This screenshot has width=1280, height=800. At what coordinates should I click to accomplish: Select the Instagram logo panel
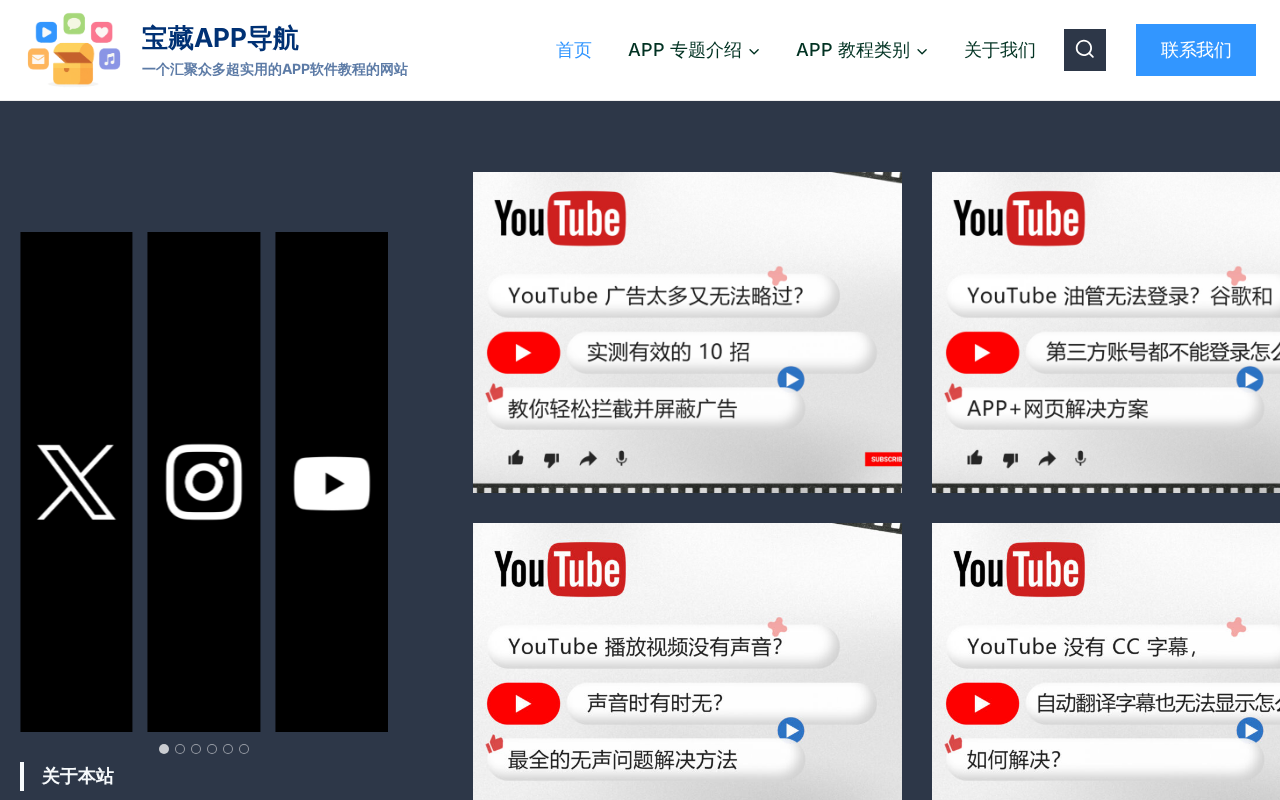pyautogui.click(x=204, y=482)
